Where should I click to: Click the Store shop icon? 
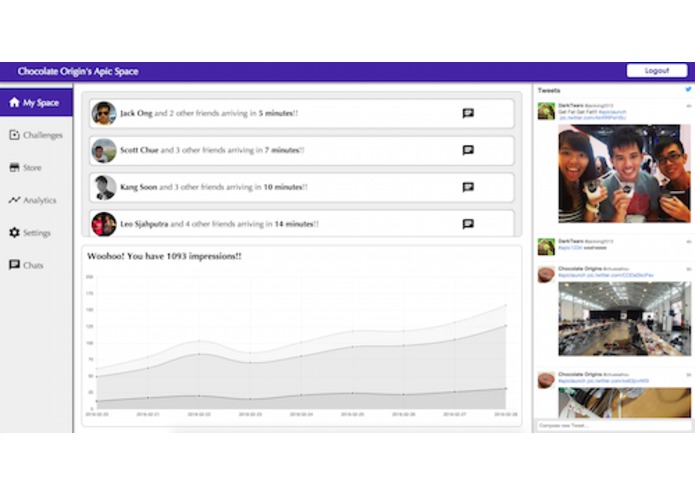(14, 167)
